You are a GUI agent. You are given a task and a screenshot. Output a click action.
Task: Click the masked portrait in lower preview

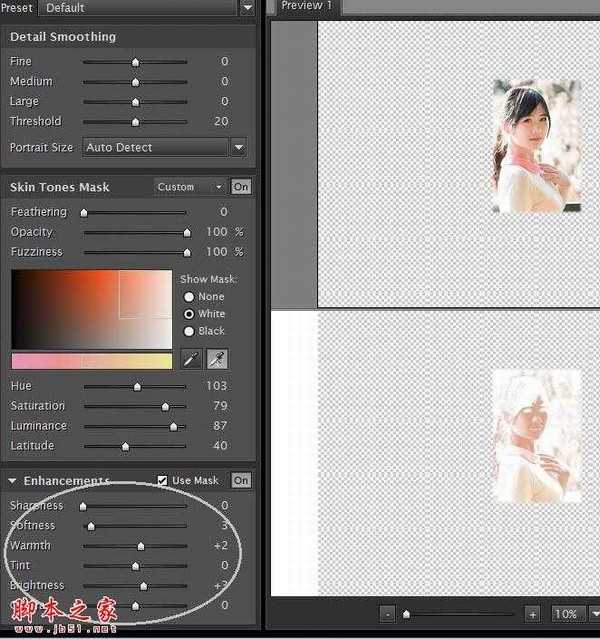[x=537, y=436]
